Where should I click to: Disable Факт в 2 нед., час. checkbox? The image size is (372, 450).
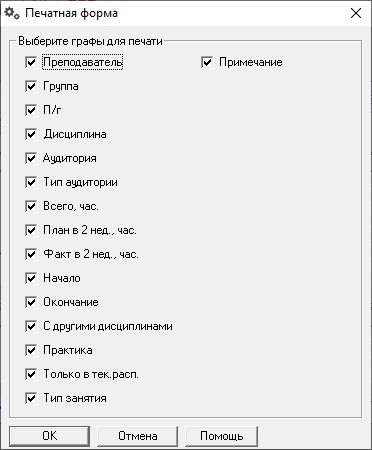(x=31, y=254)
